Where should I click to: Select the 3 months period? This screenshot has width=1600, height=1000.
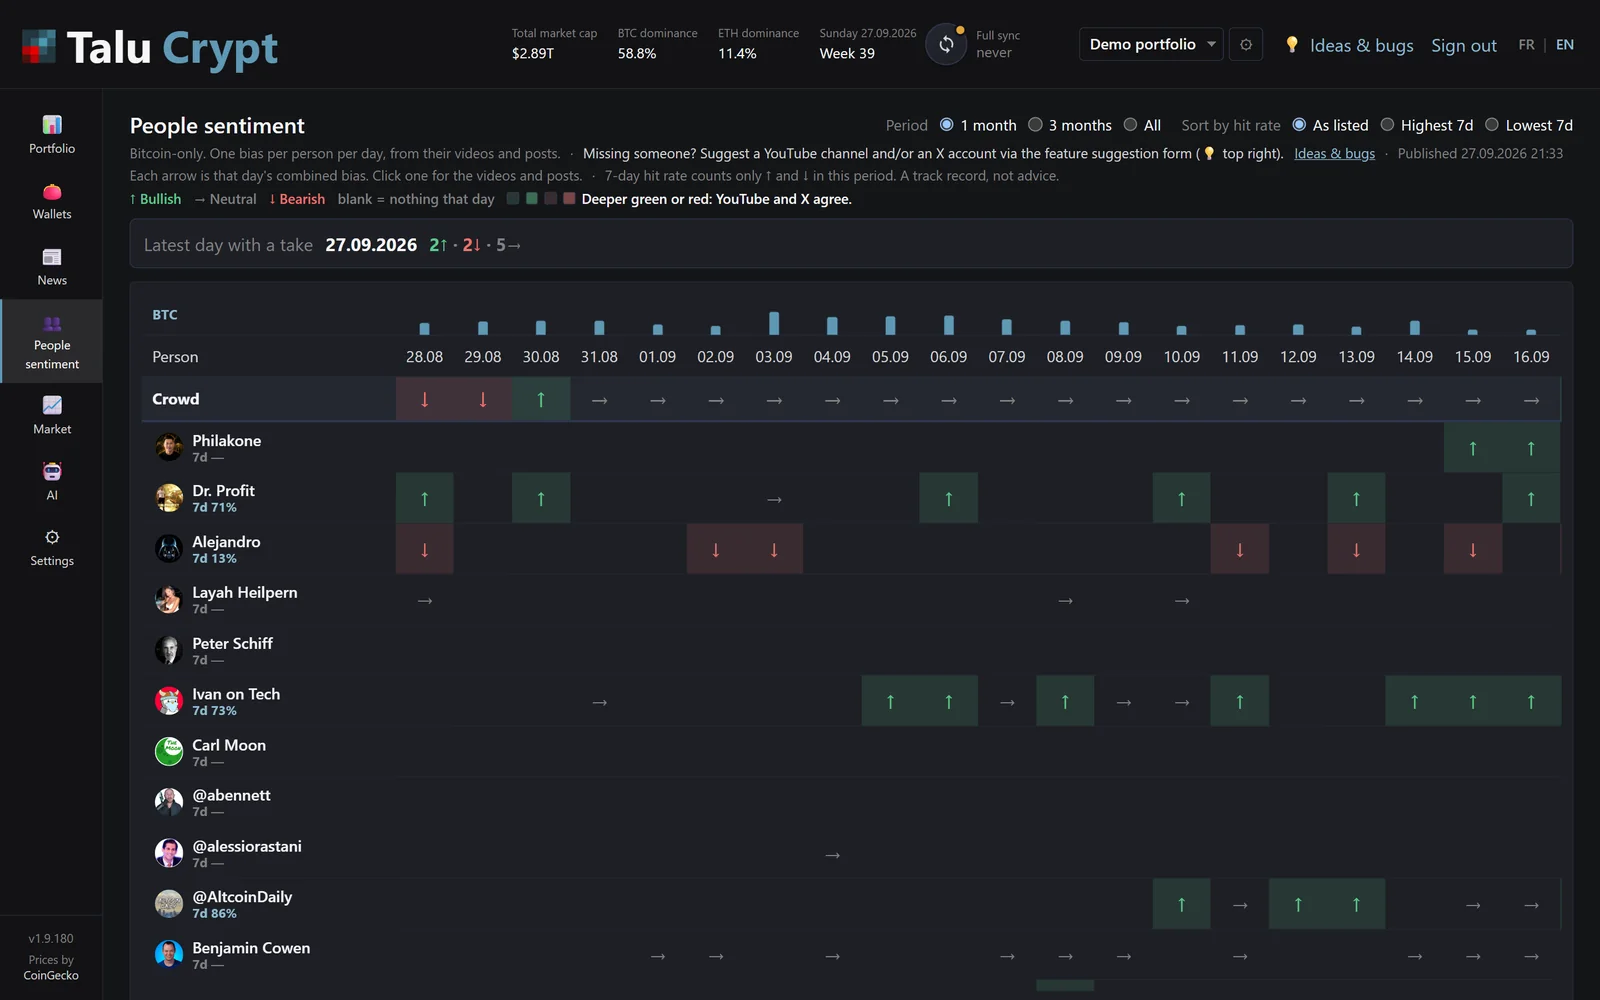tap(1070, 125)
